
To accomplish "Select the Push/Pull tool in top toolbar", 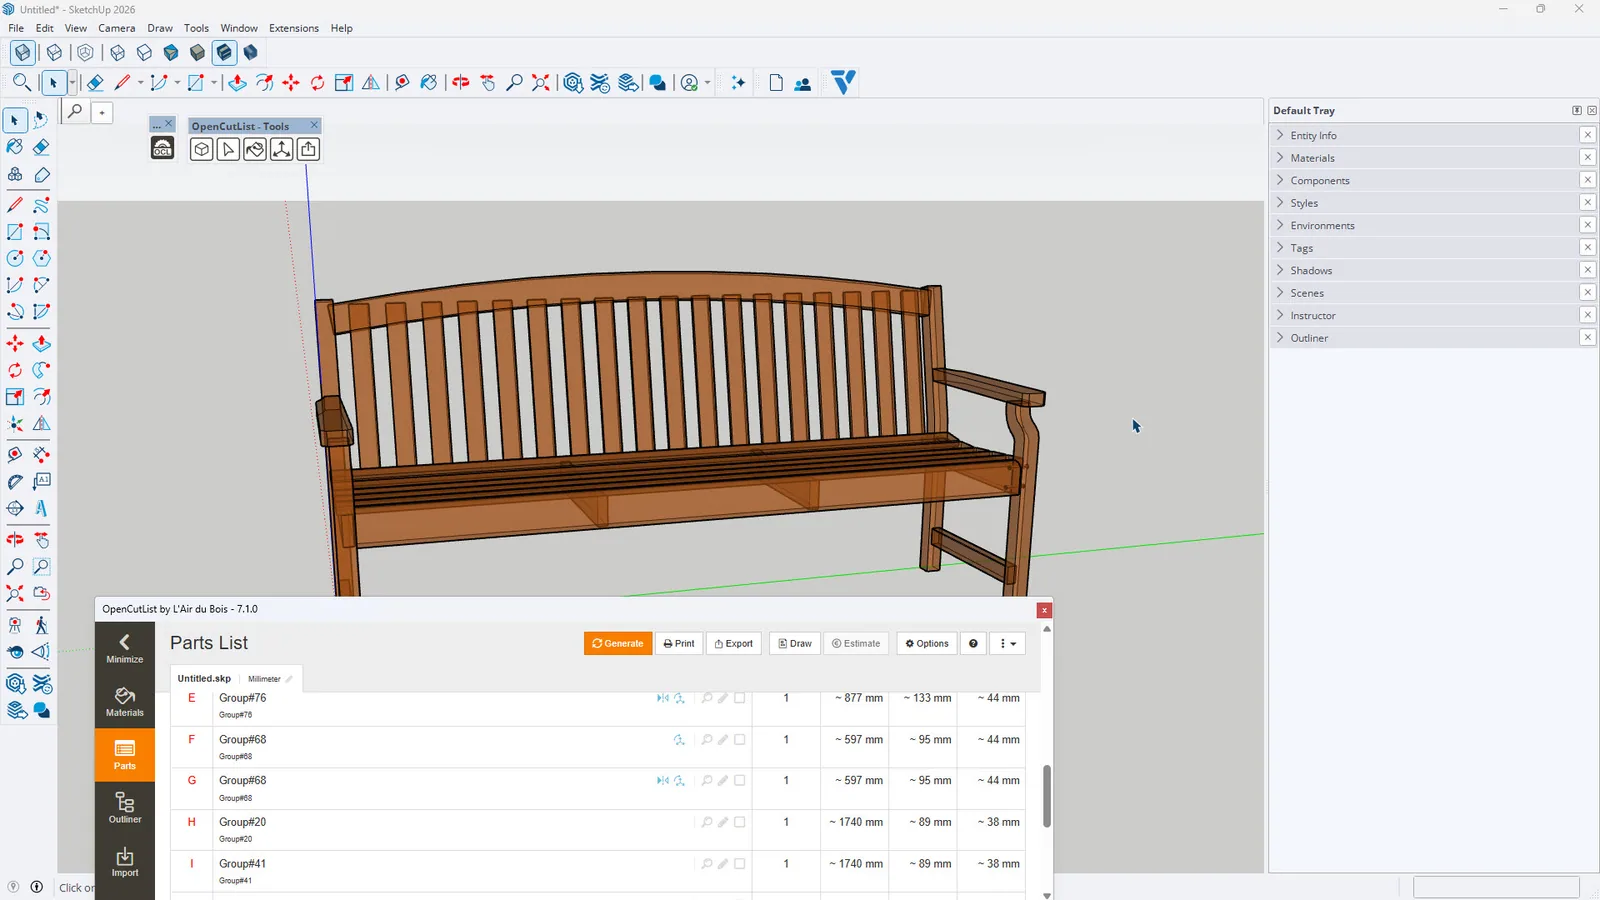I will point(237,83).
